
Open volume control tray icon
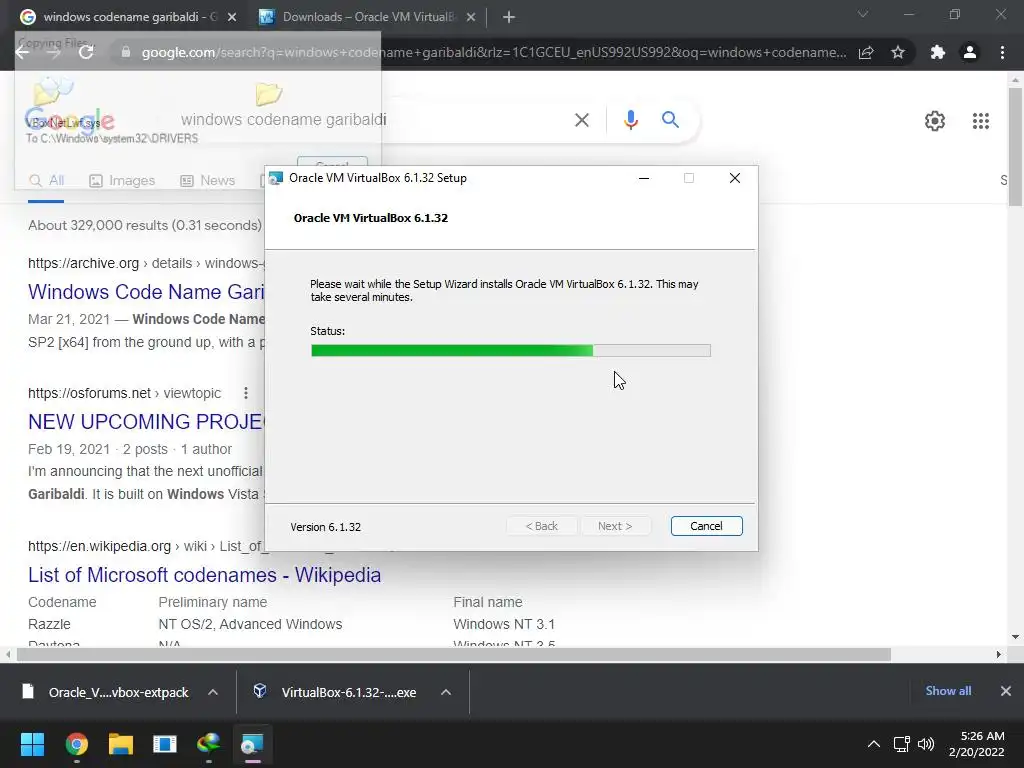coord(926,744)
